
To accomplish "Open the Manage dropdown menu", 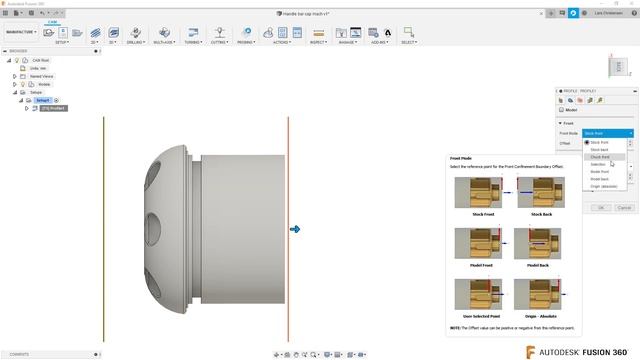I will pos(348,42).
